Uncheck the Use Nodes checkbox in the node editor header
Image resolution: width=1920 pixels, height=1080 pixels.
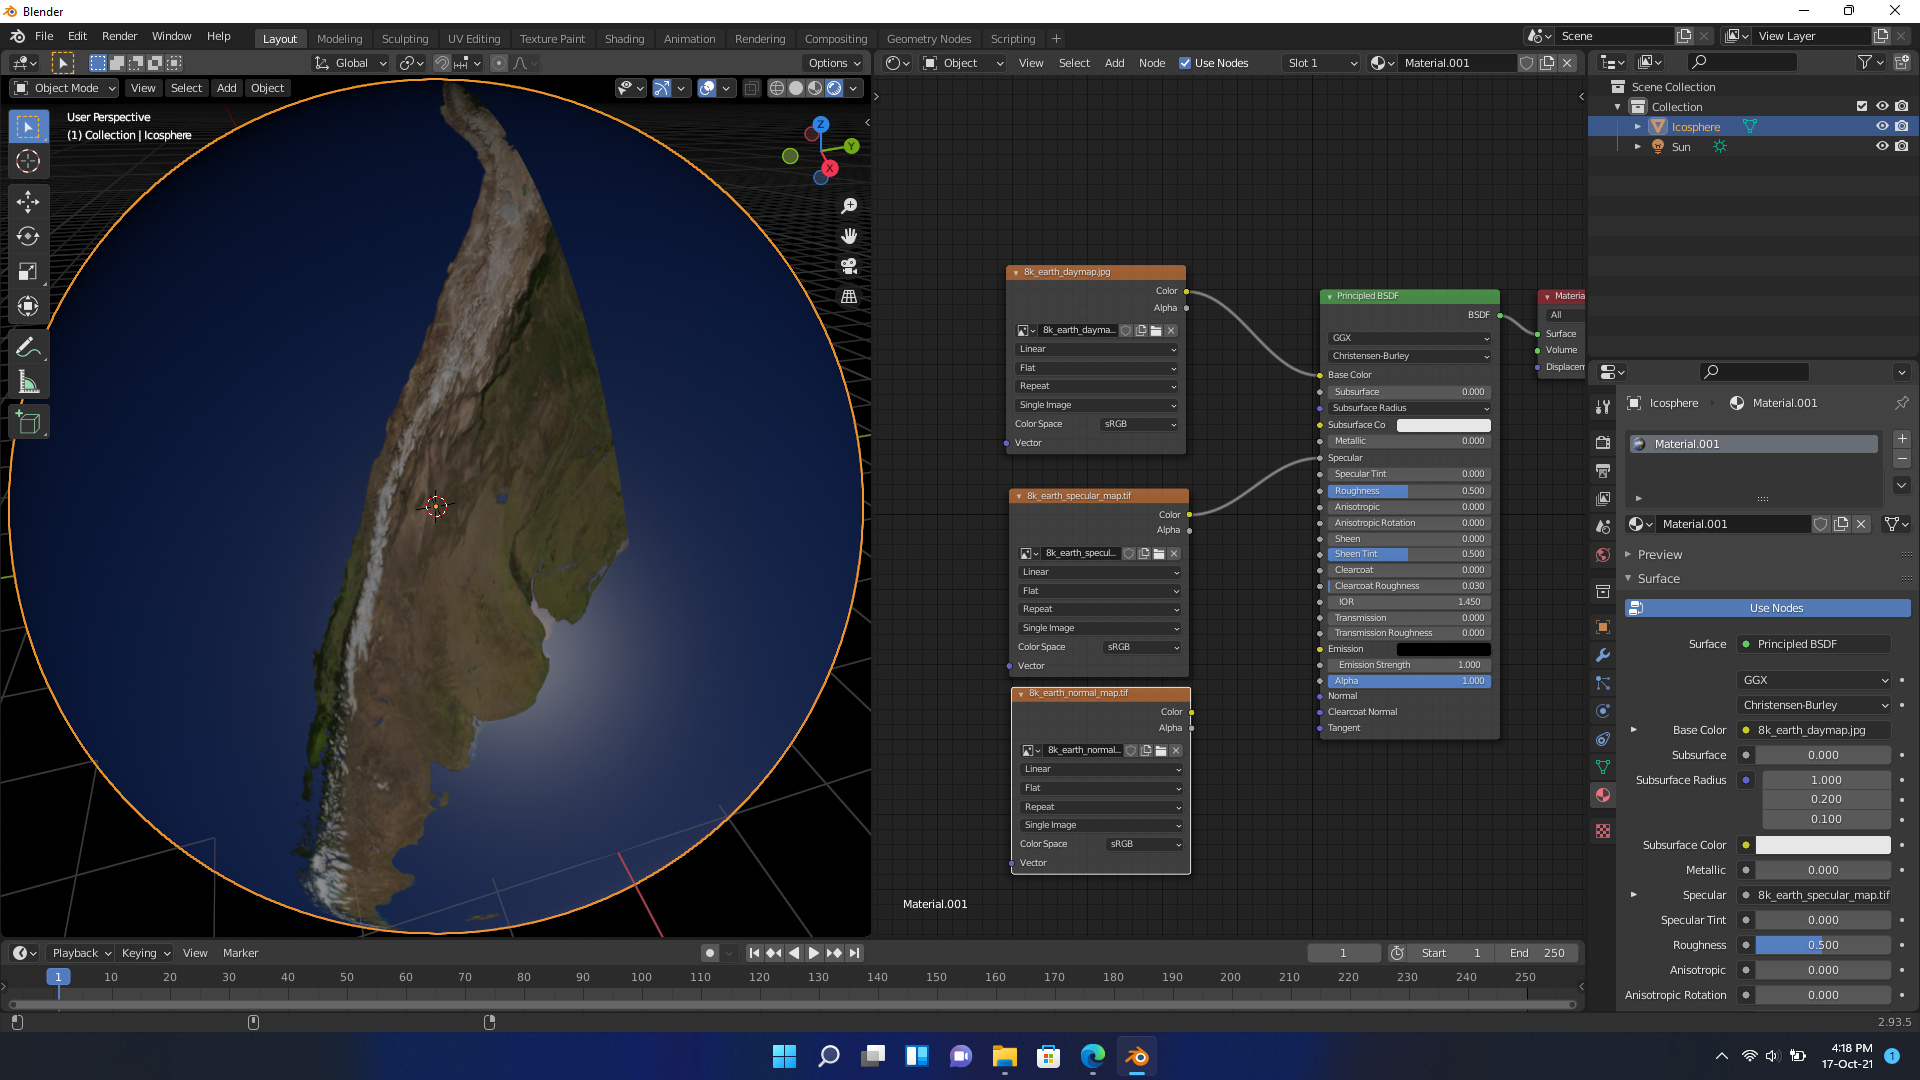click(1185, 63)
